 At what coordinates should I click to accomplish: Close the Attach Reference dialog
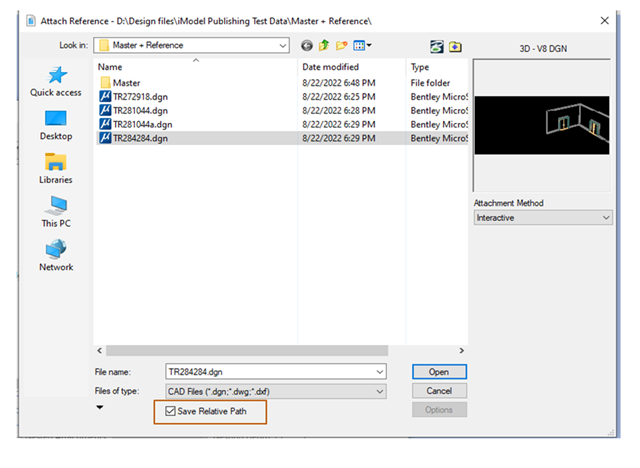(x=604, y=21)
